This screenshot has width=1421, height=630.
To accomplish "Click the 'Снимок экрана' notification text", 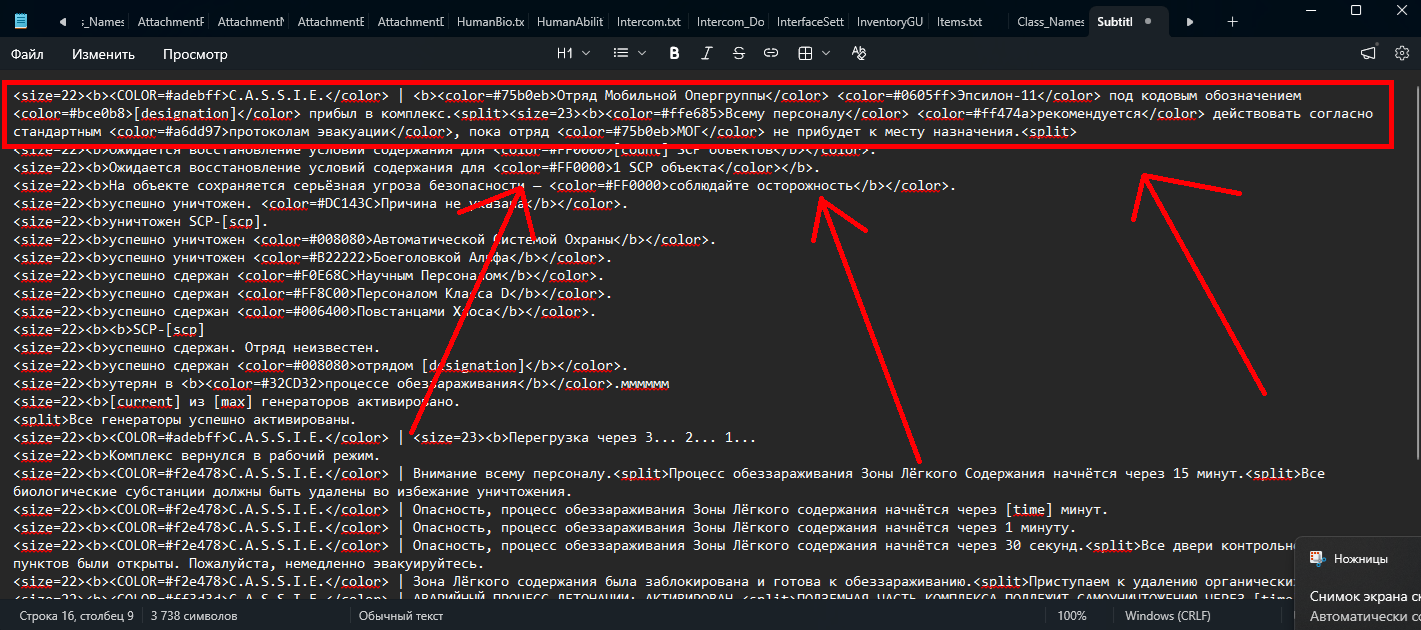I will [1364, 596].
